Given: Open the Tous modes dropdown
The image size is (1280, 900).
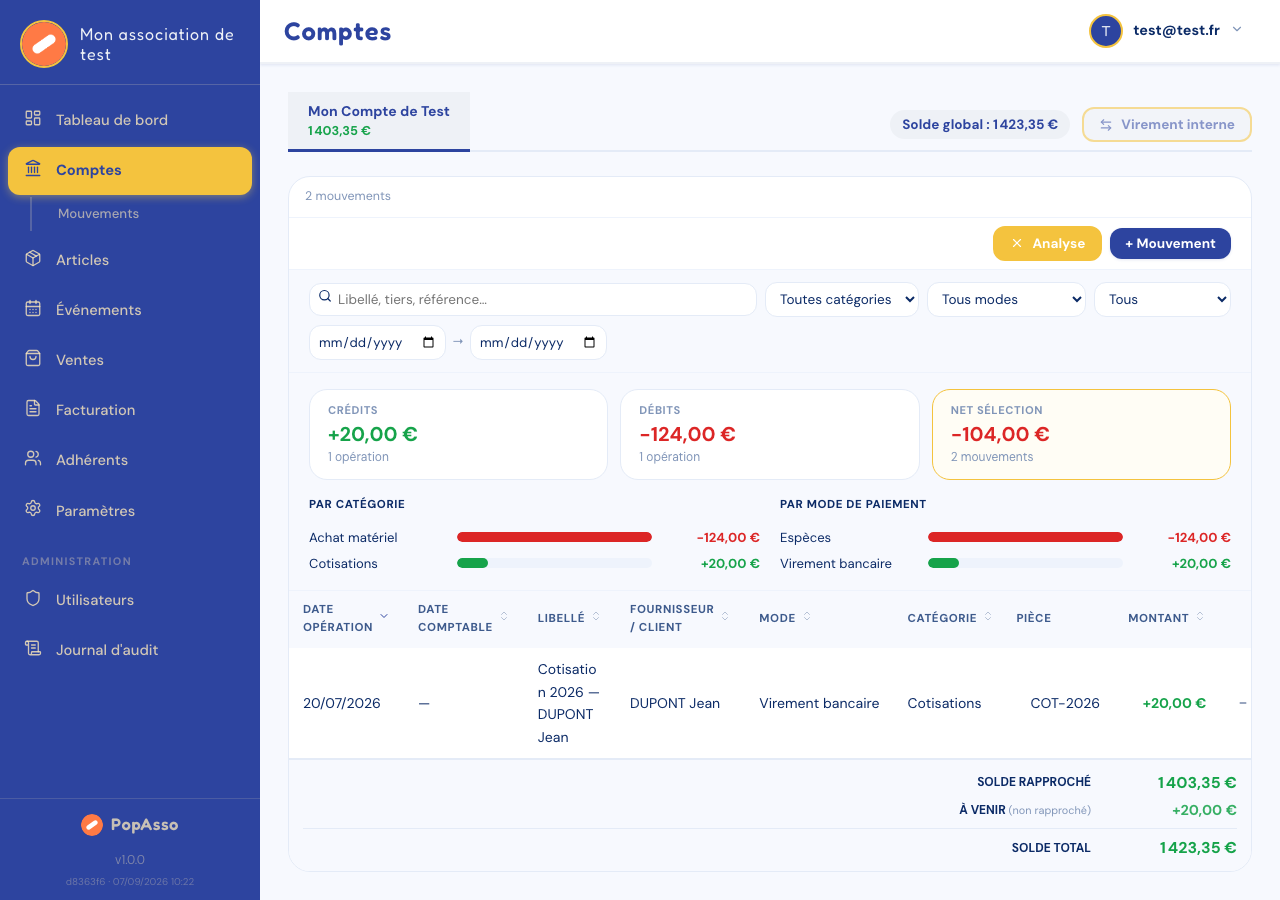Looking at the screenshot, I should coord(1006,299).
